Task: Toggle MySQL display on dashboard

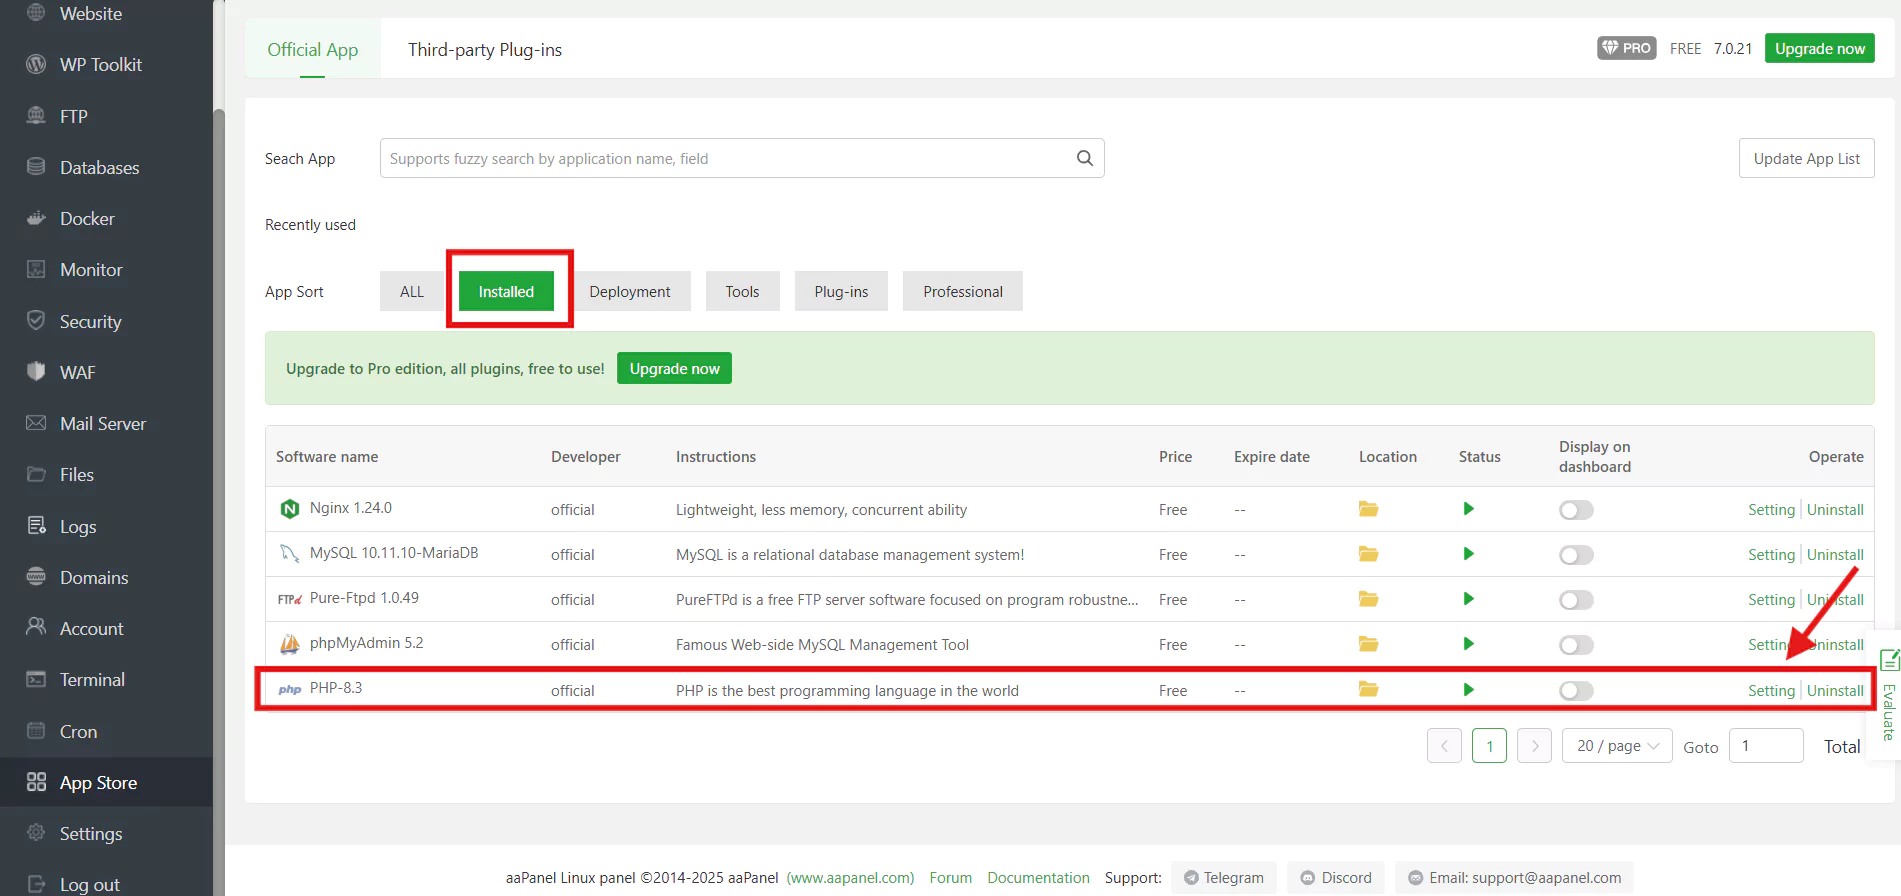Action: (x=1576, y=555)
